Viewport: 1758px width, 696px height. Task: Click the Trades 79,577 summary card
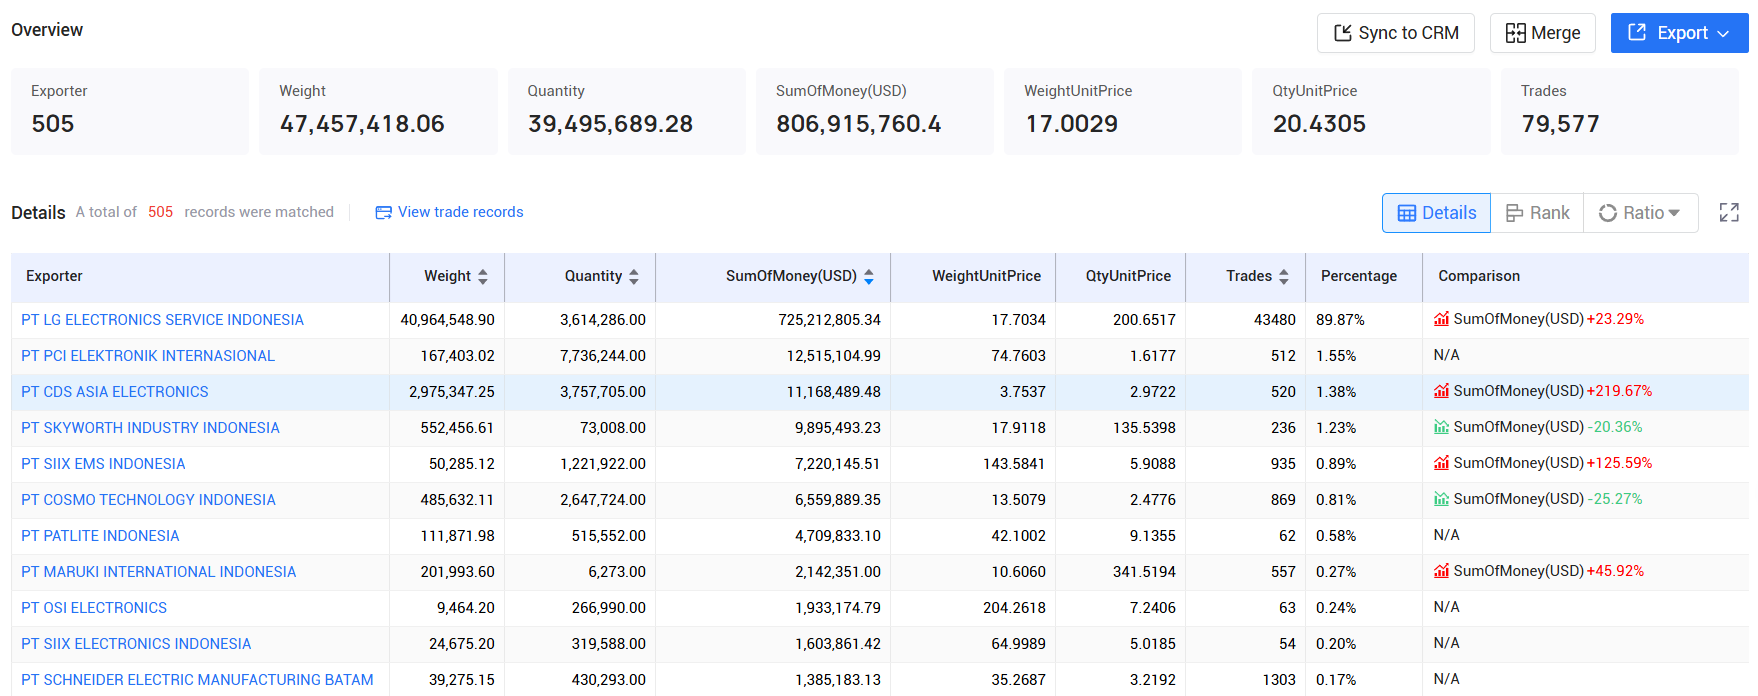pyautogui.click(x=1620, y=111)
